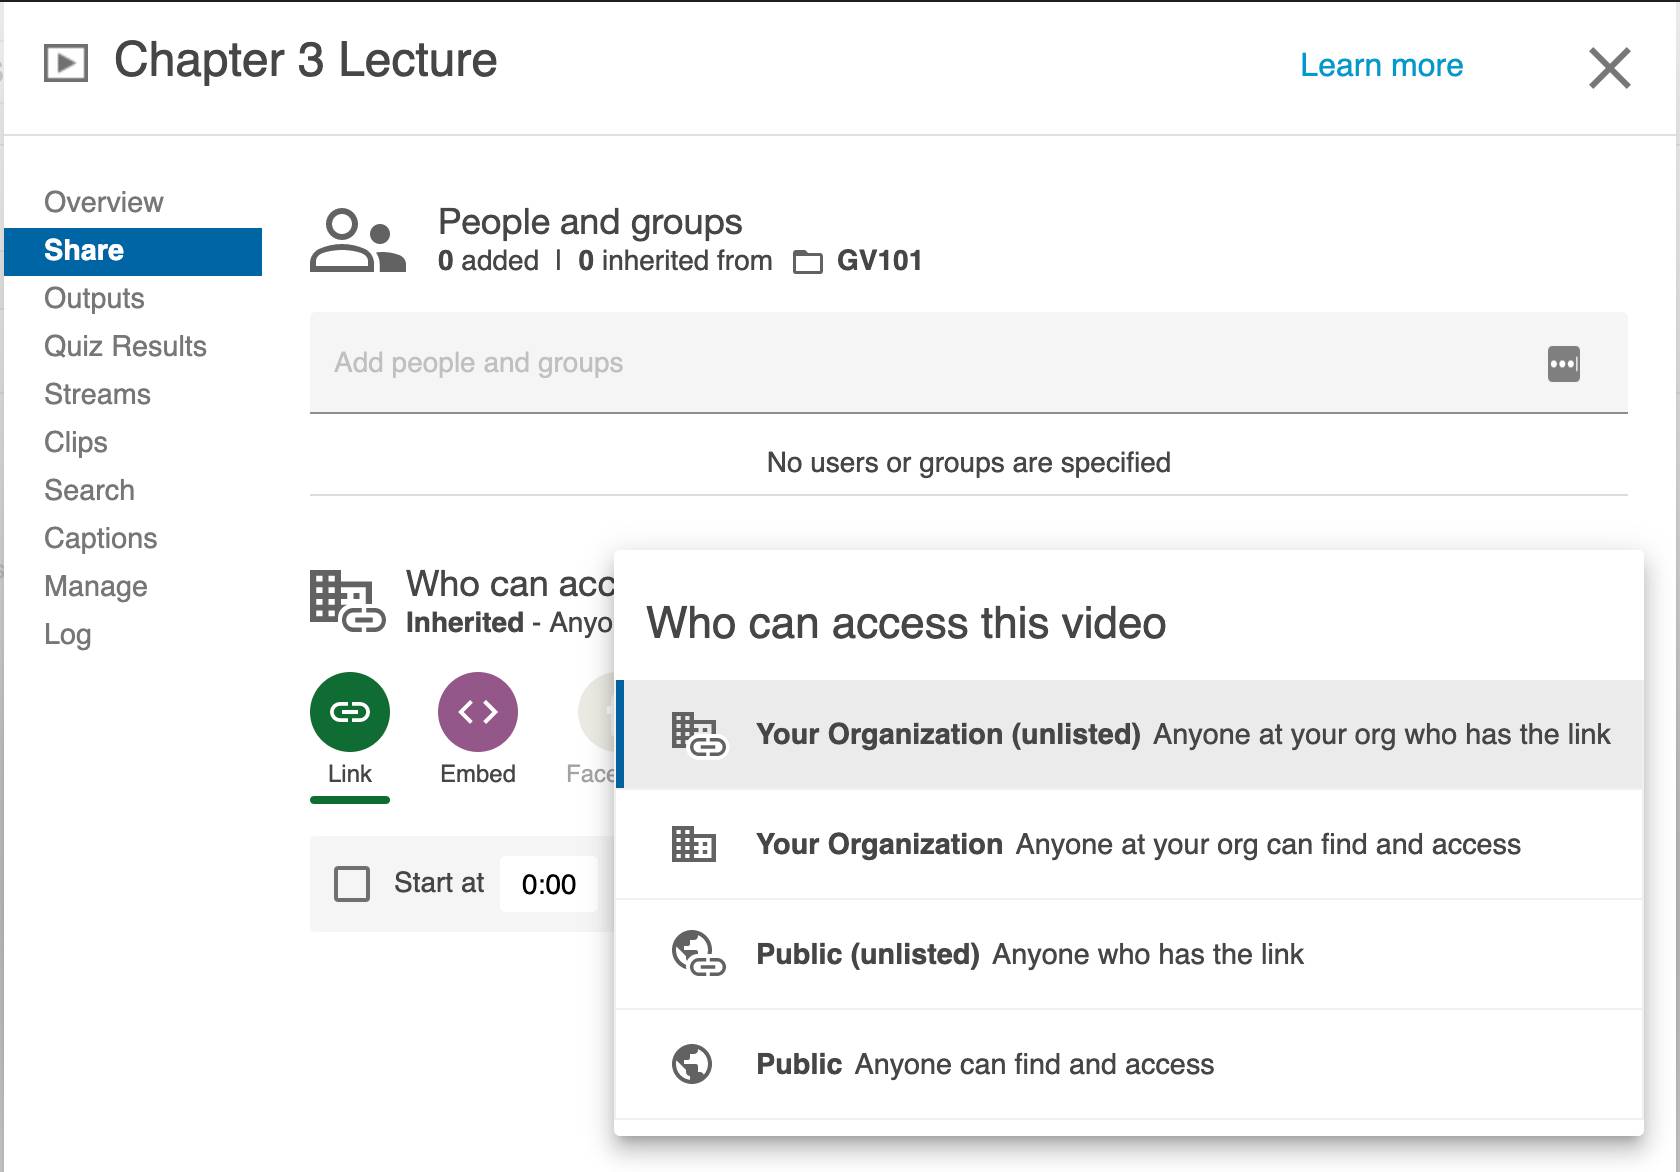Click the purple Embed code icon
Image resolution: width=1680 pixels, height=1172 pixels.
477,712
